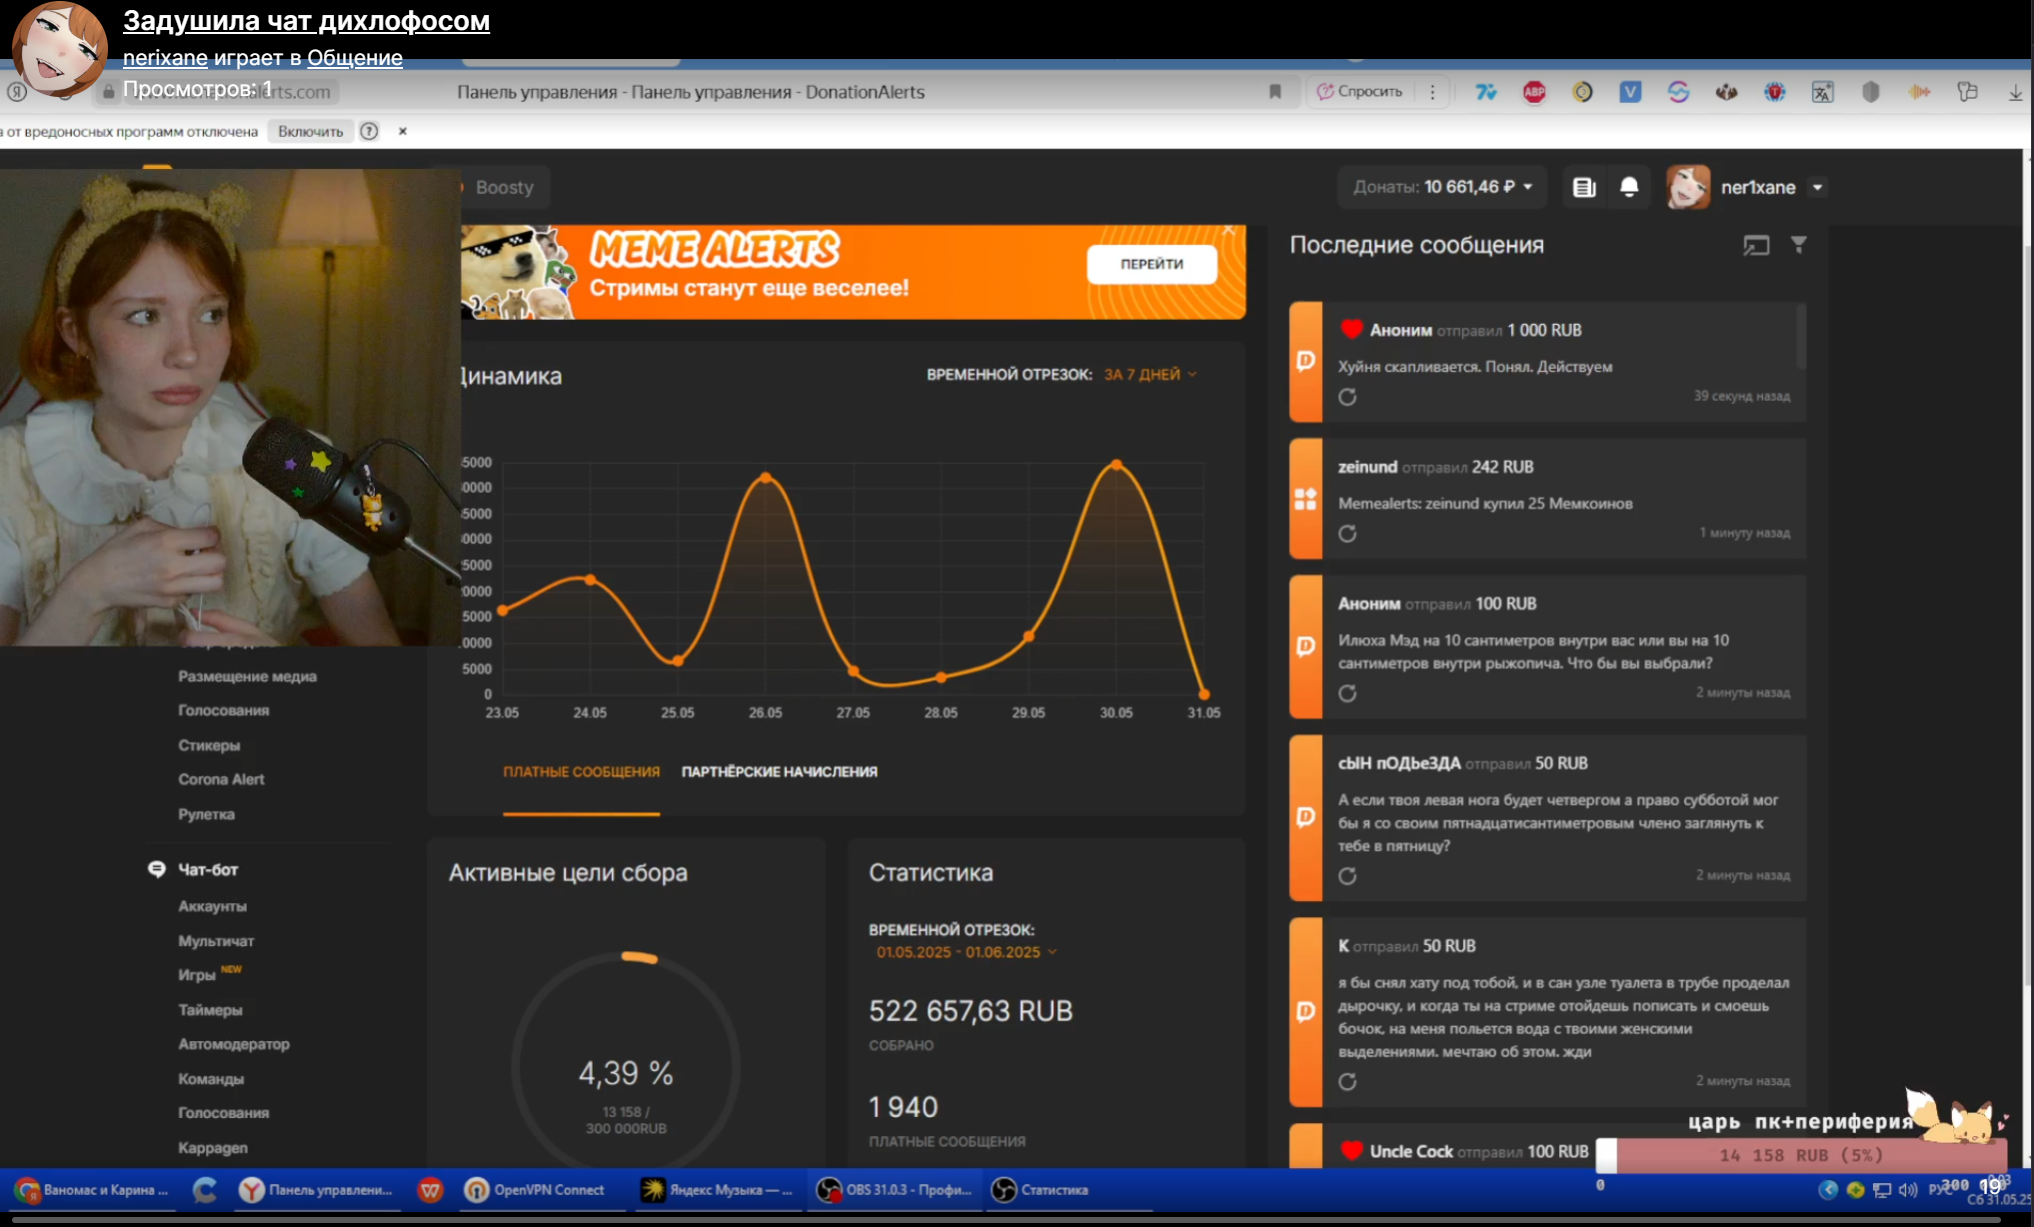
Task: Click the filter funnel icon in Последние сообщения
Action: coord(1798,245)
